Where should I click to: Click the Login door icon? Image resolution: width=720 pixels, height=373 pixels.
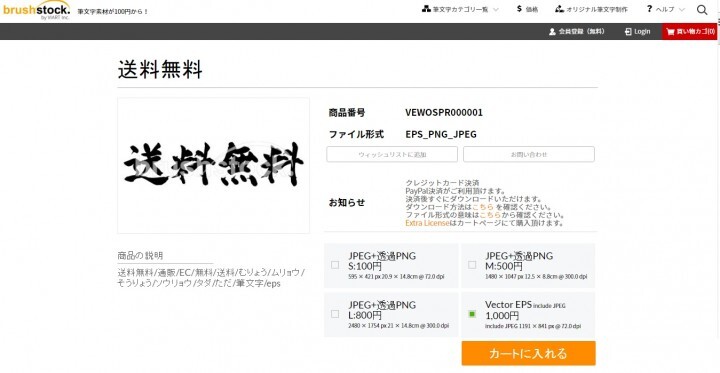click(628, 32)
